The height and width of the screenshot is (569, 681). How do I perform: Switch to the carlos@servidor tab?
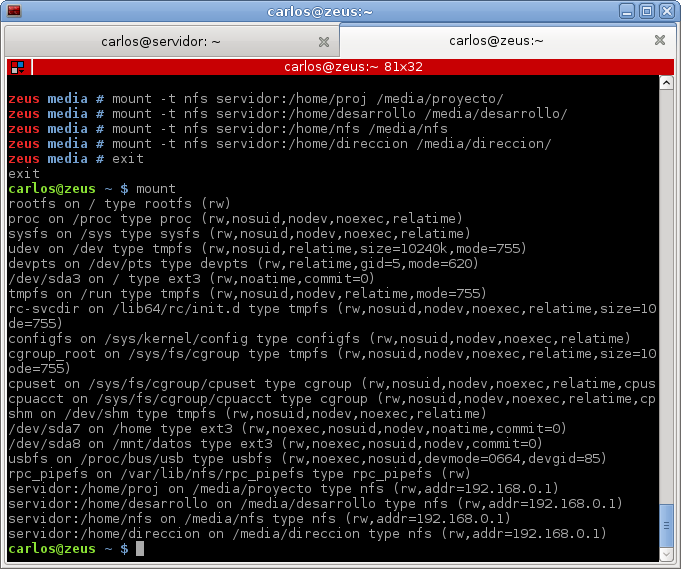[172, 41]
